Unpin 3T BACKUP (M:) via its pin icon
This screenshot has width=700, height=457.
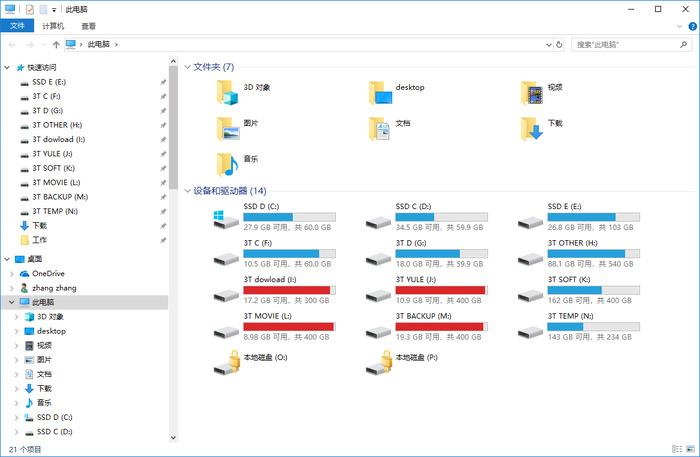coord(163,197)
